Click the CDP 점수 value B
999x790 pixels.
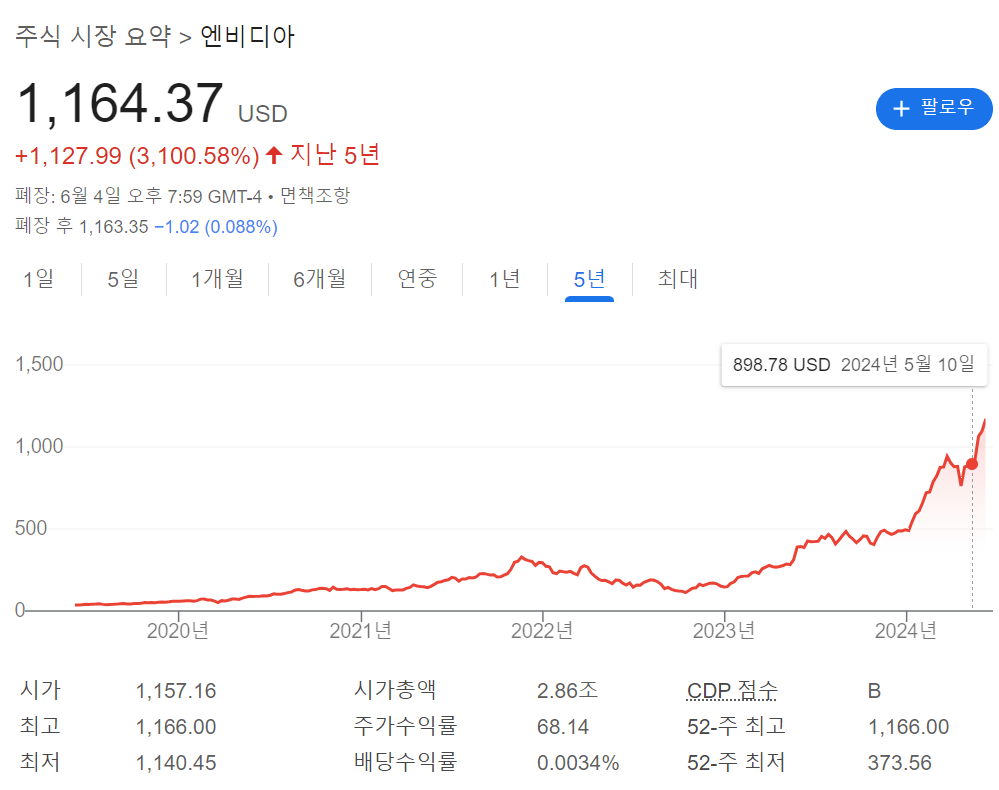pyautogui.click(x=874, y=691)
